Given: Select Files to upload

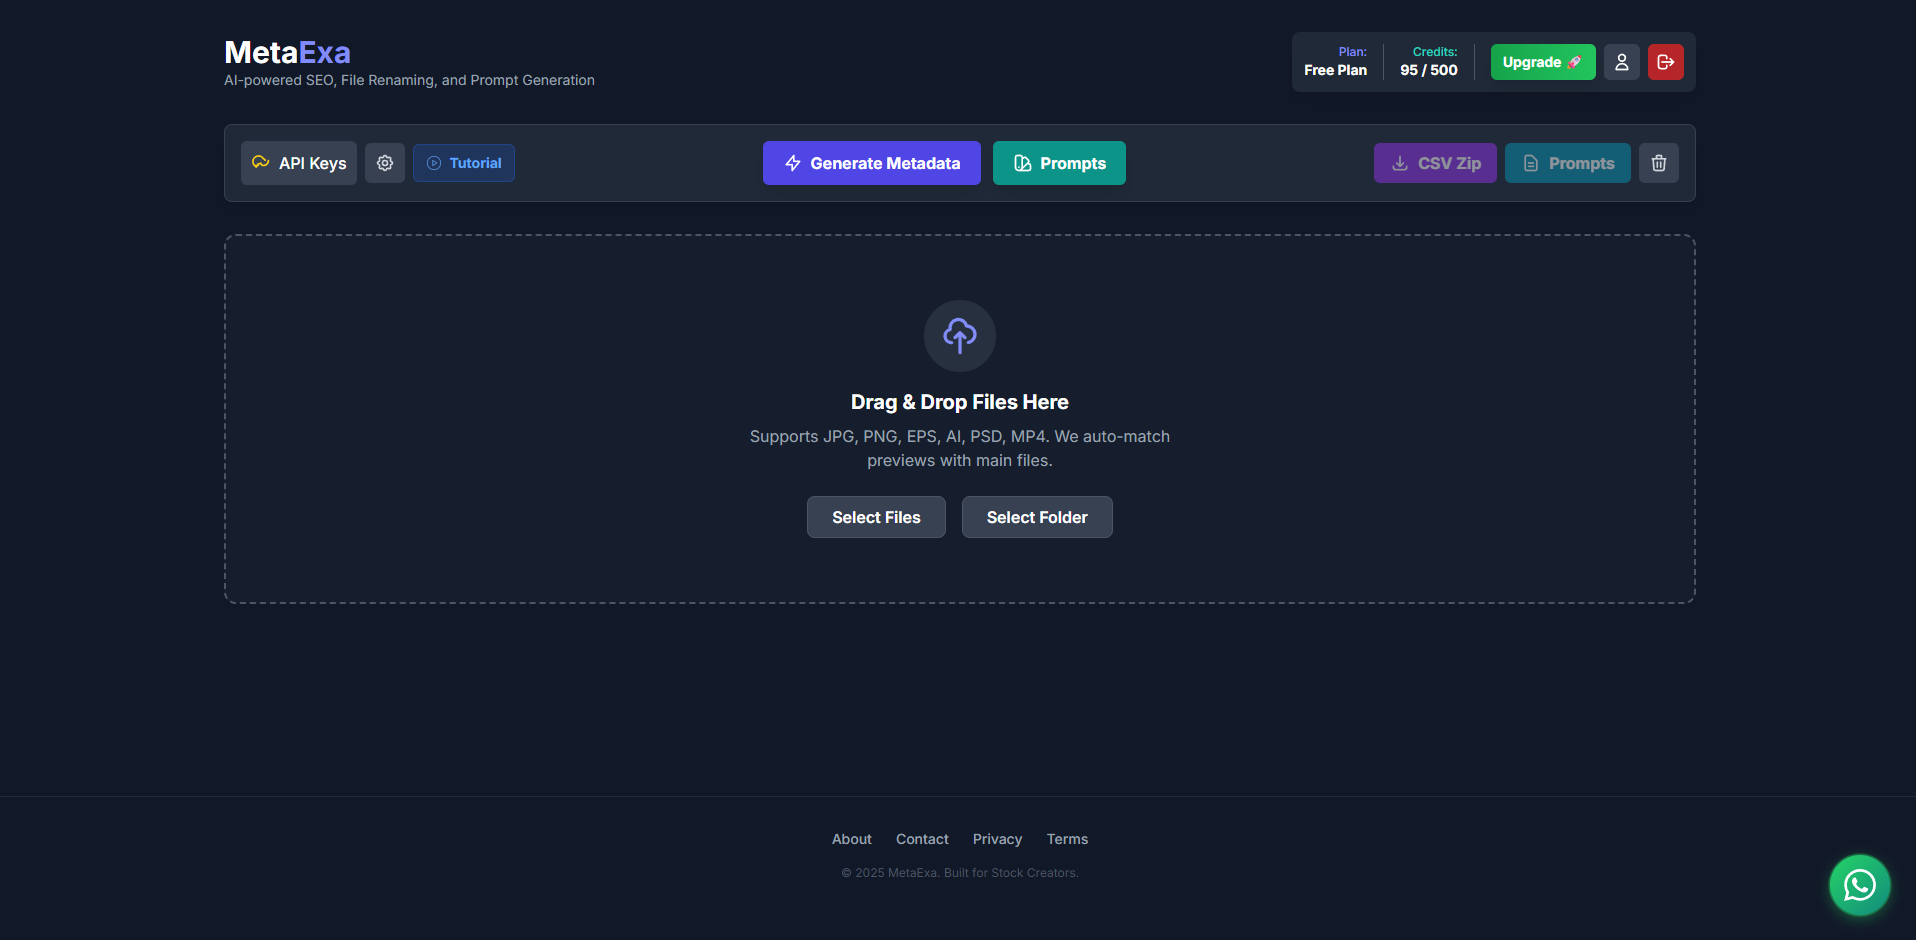Looking at the screenshot, I should (x=875, y=517).
